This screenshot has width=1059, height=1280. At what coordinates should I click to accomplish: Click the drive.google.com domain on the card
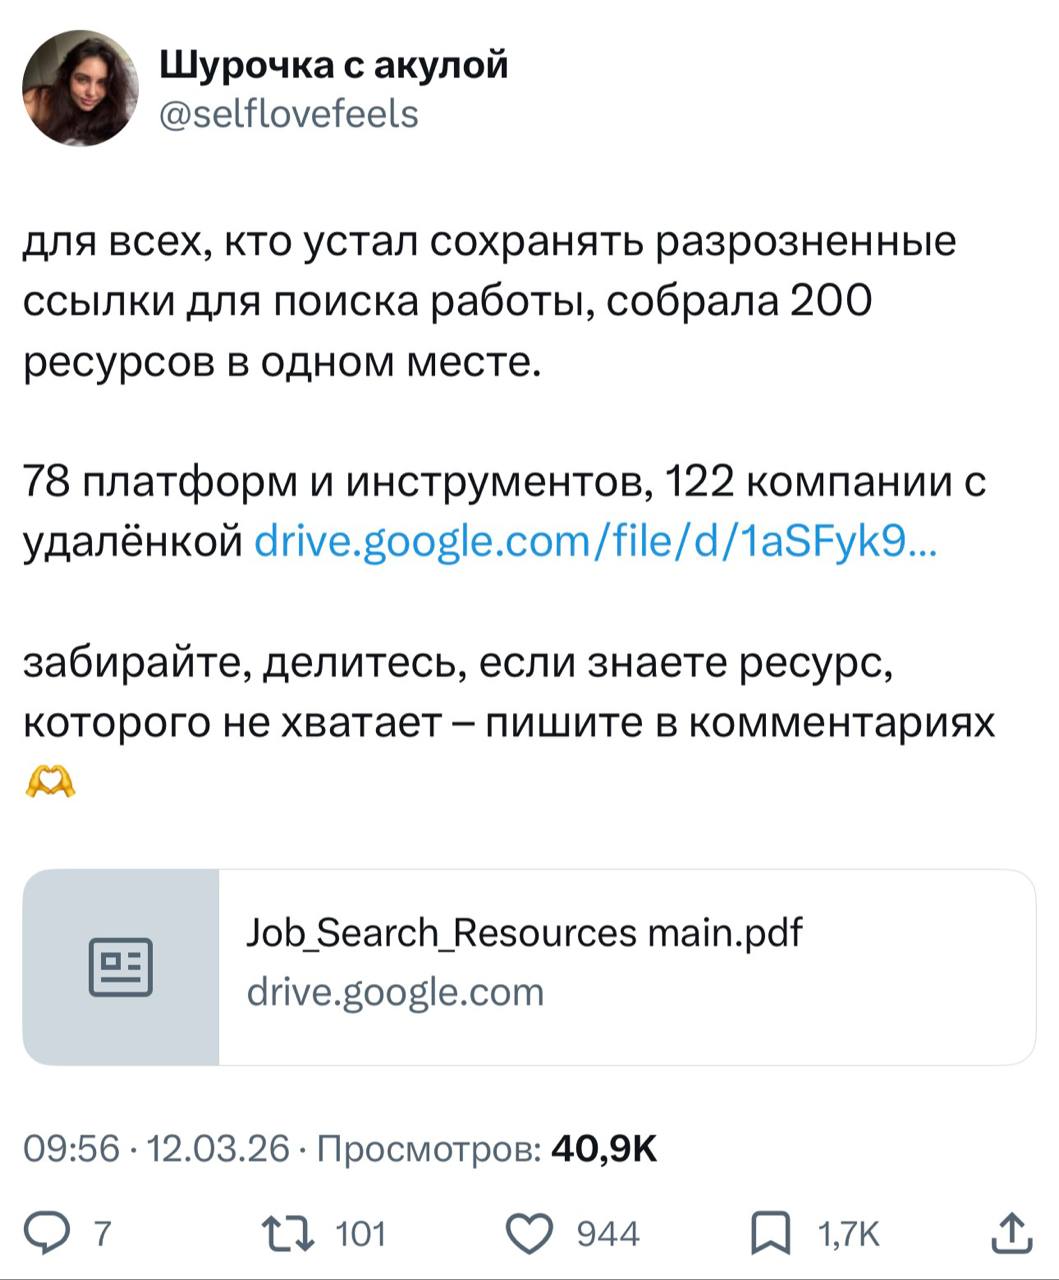pos(395,992)
